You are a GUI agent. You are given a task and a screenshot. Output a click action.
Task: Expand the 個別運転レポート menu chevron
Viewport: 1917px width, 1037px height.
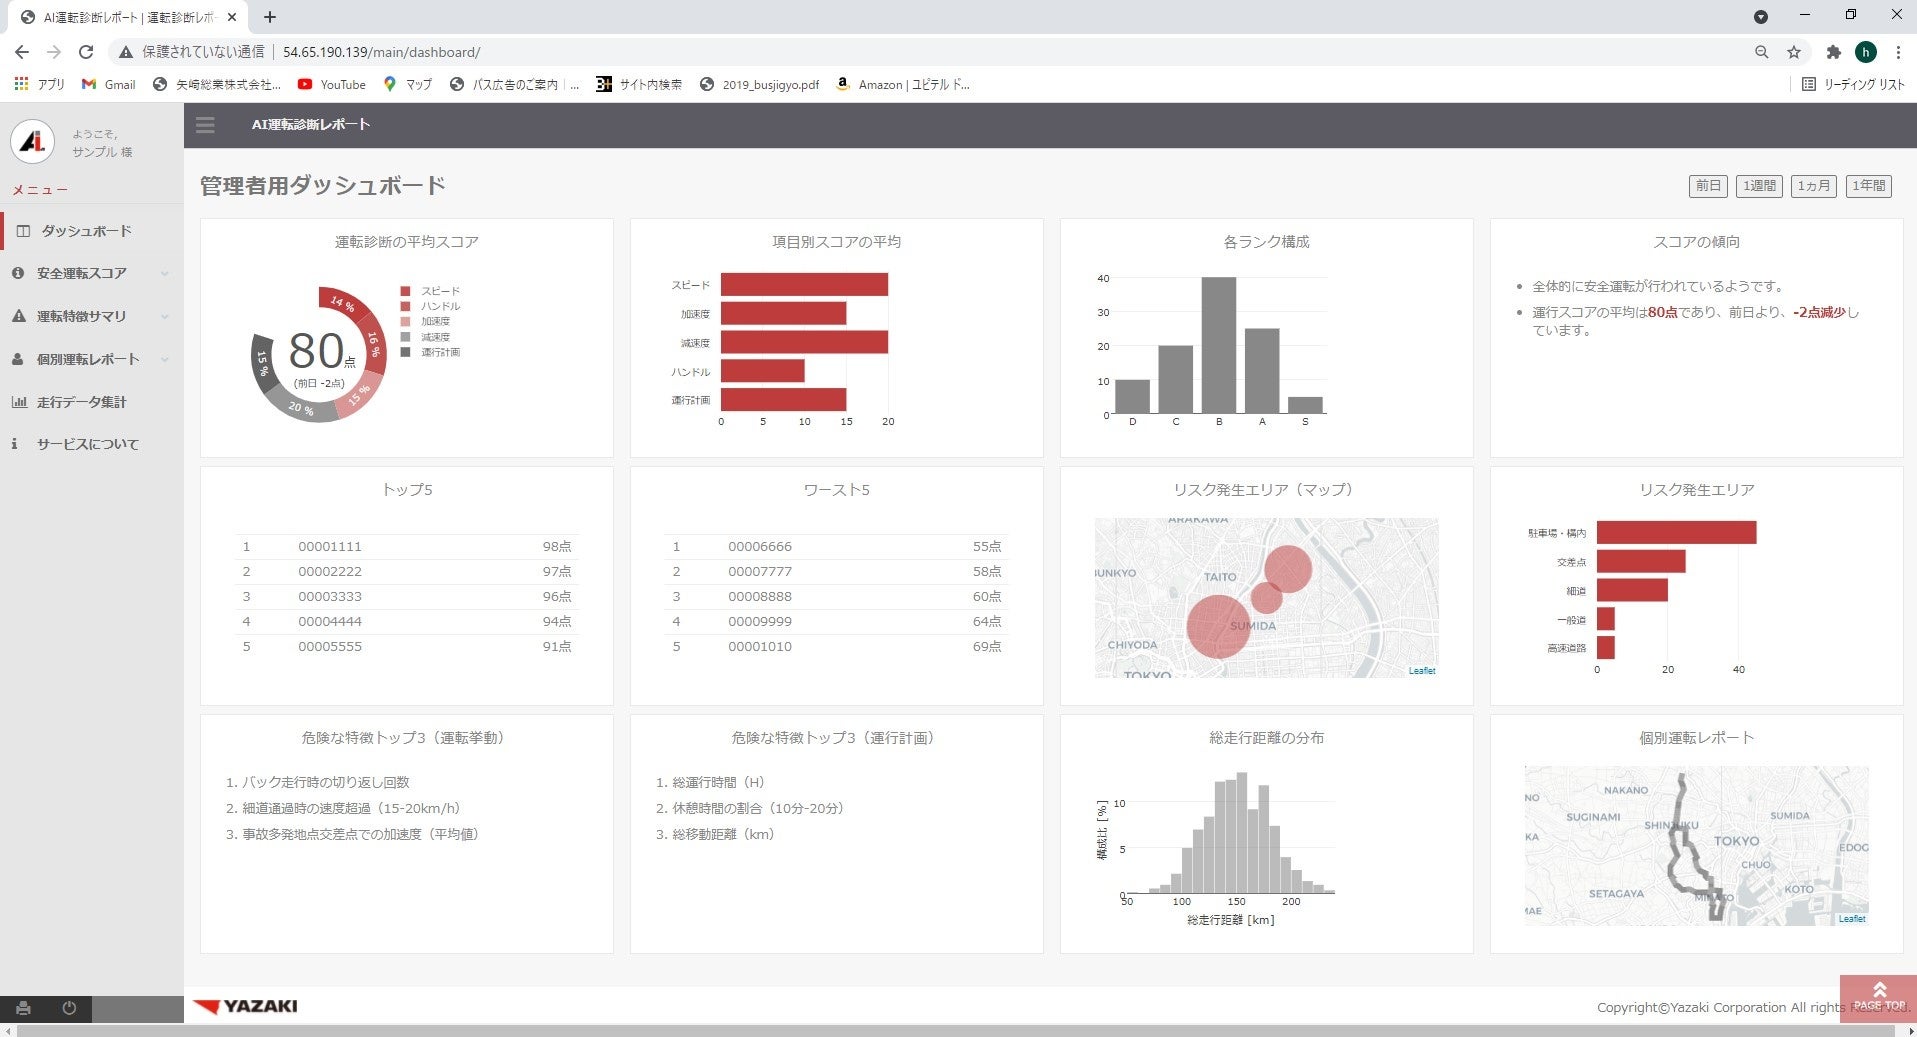point(164,360)
